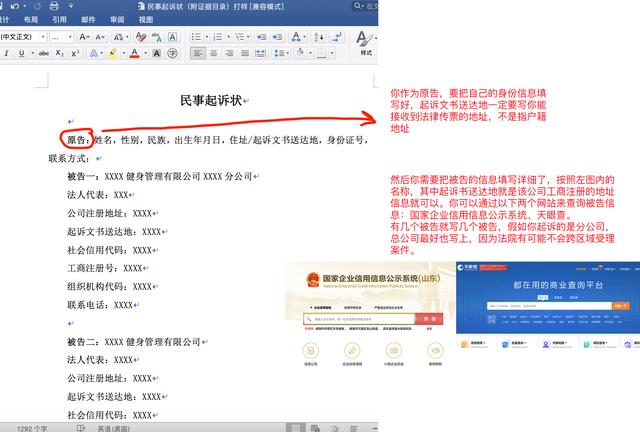This screenshot has width=640, height=432.
Task: Click the Increase Indent icon
Action: (x=278, y=37)
